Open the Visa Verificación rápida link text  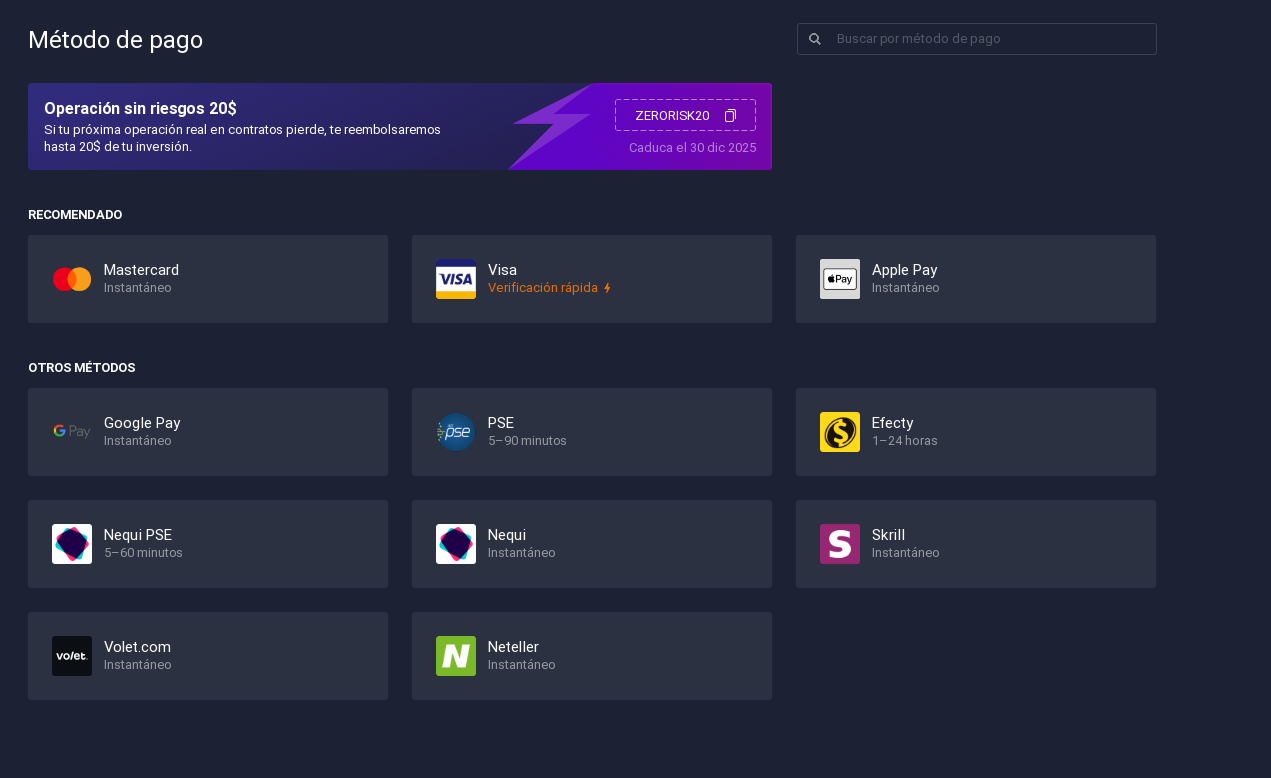[543, 288]
